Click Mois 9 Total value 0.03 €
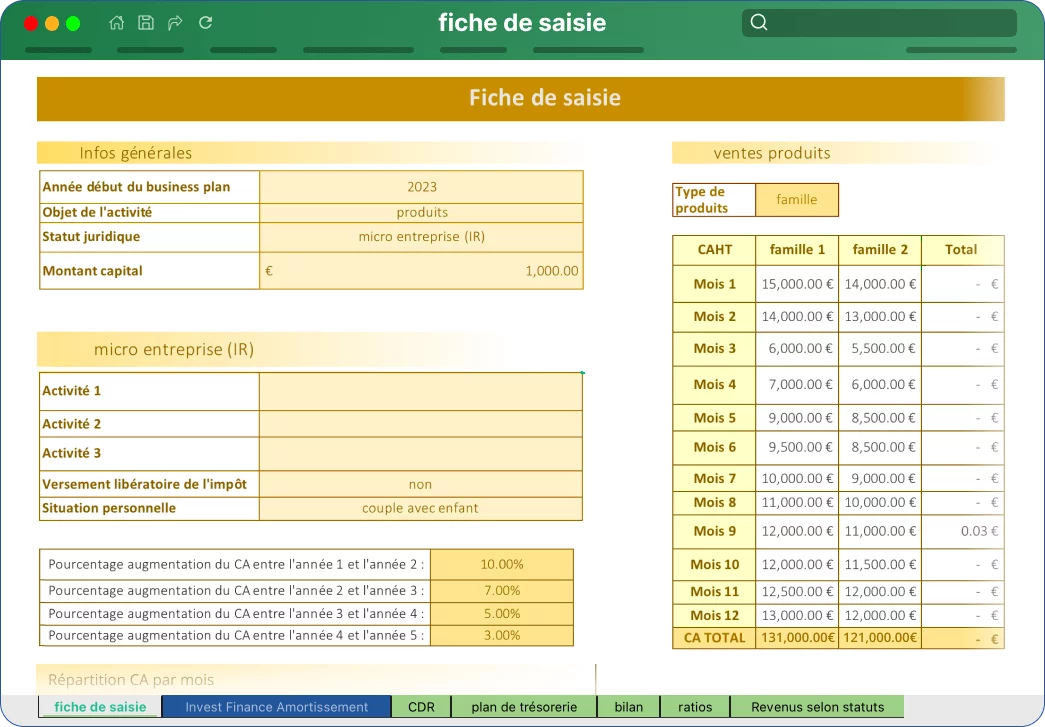The image size is (1045, 727). 963,531
